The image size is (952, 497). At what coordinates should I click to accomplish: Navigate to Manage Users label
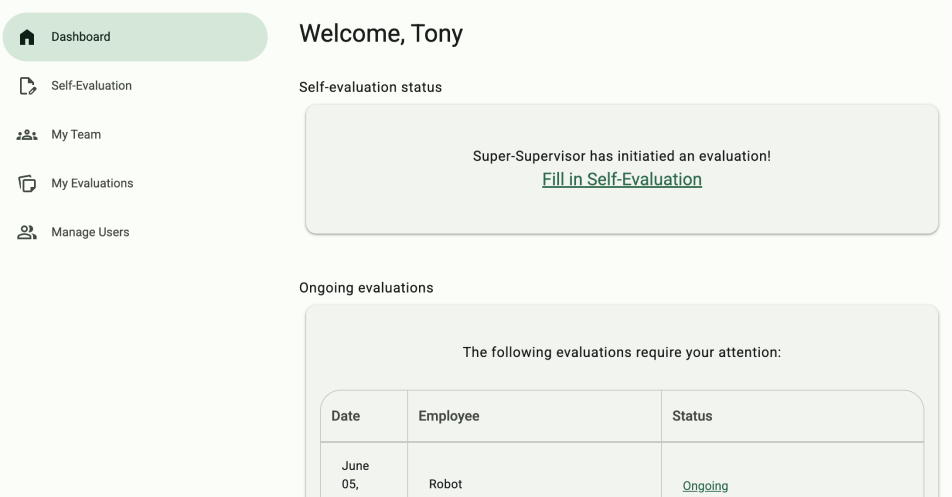90,233
